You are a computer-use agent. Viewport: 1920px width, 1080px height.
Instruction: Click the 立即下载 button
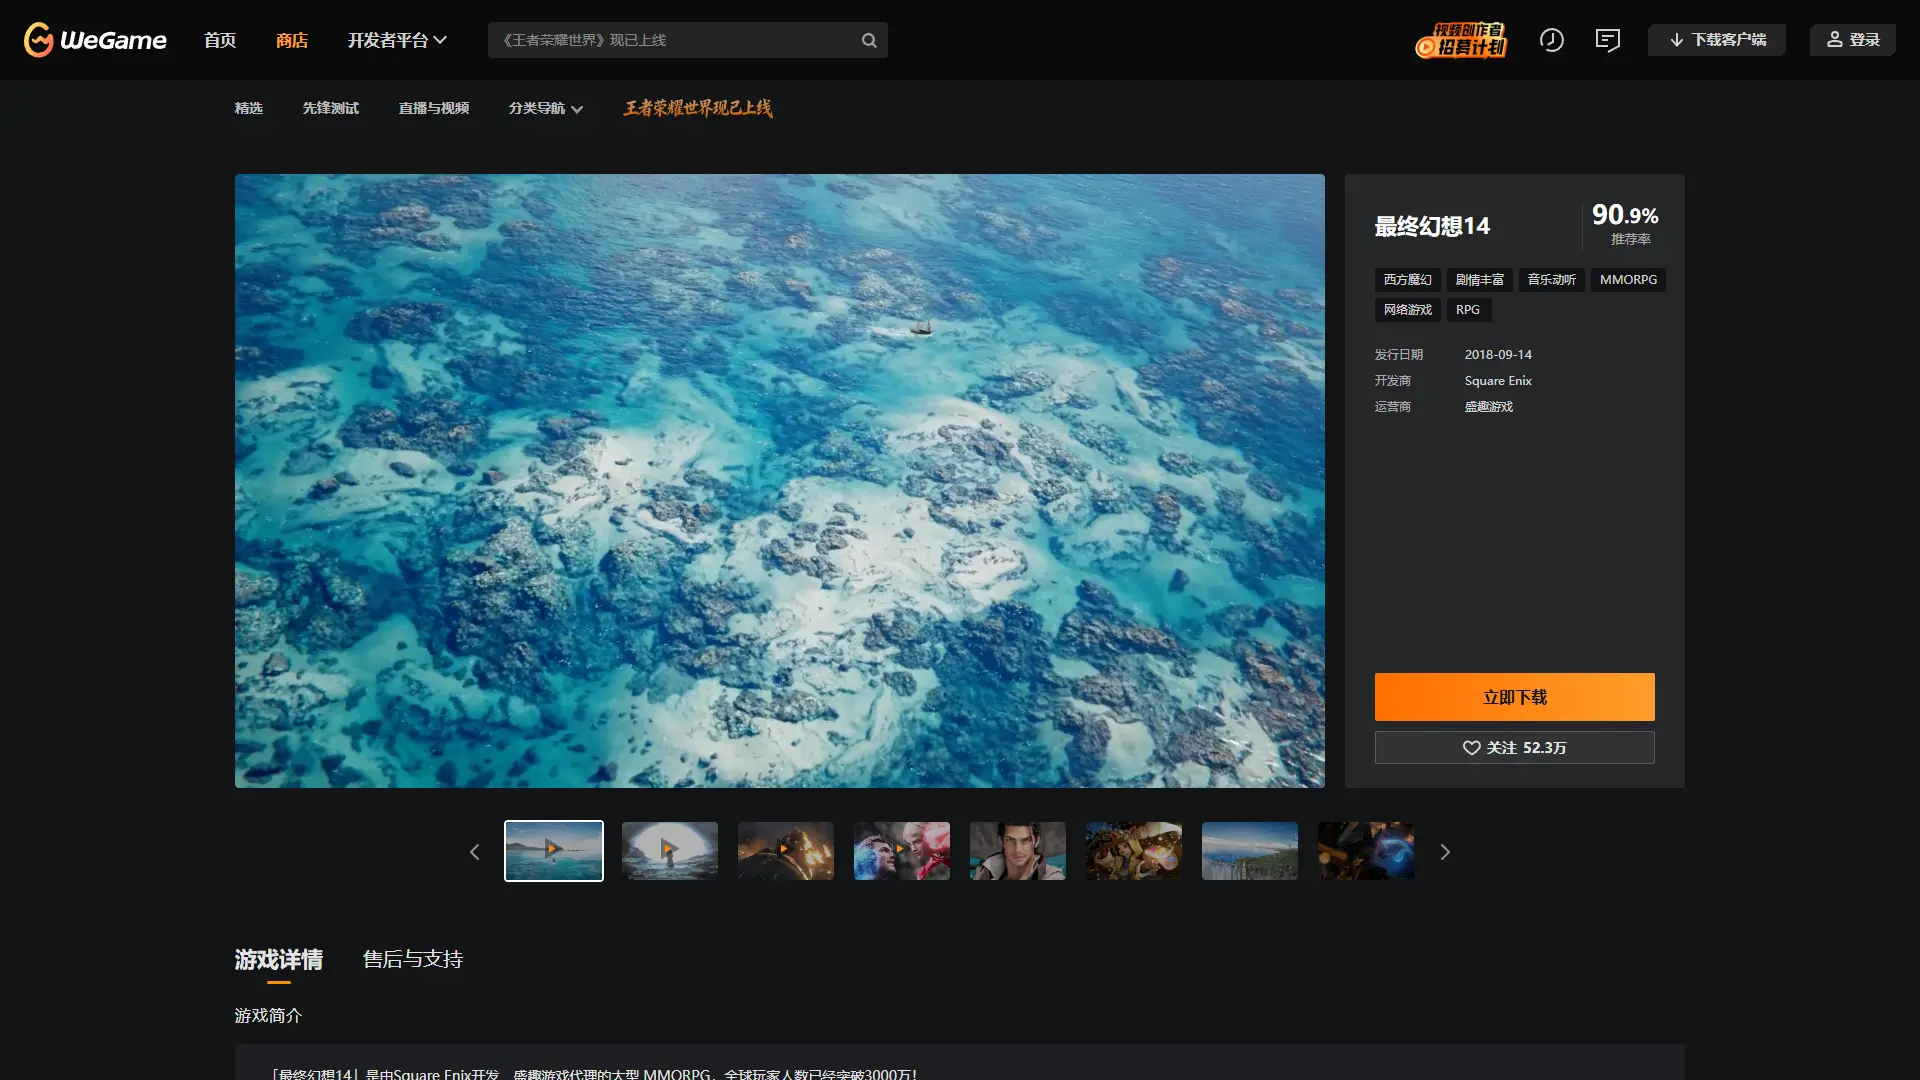click(x=1514, y=697)
